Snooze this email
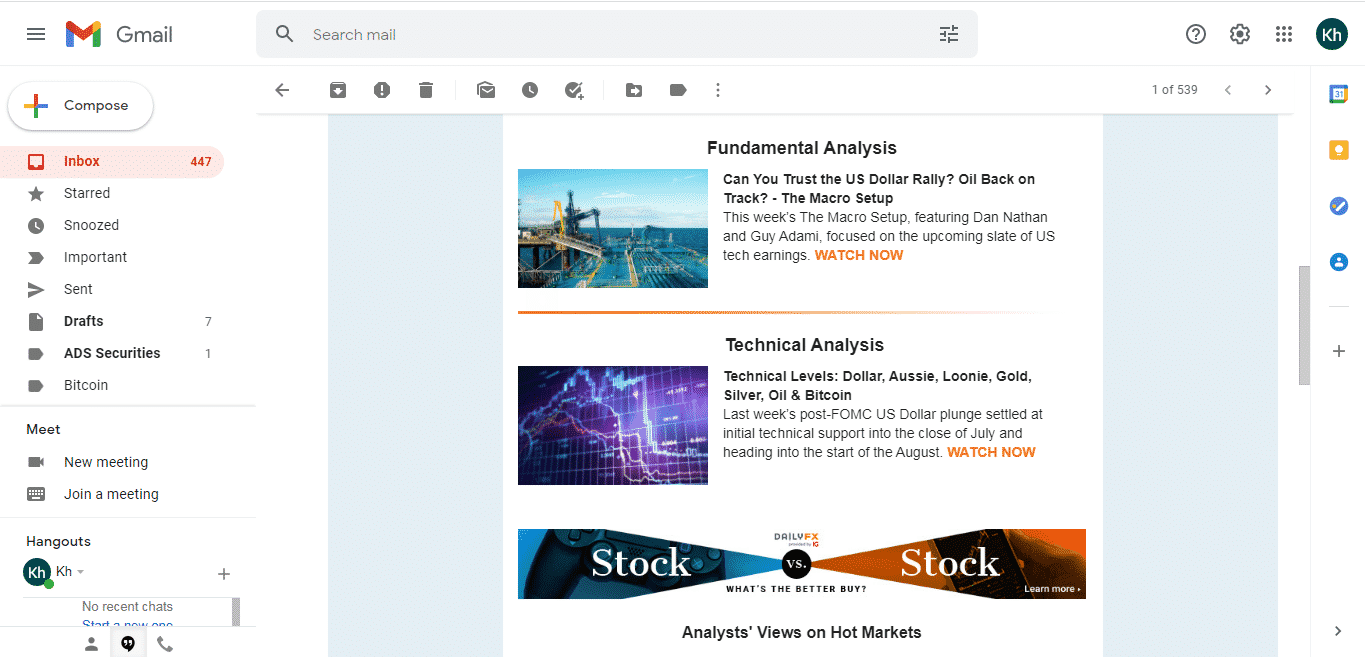This screenshot has width=1365, height=657. pyautogui.click(x=530, y=90)
